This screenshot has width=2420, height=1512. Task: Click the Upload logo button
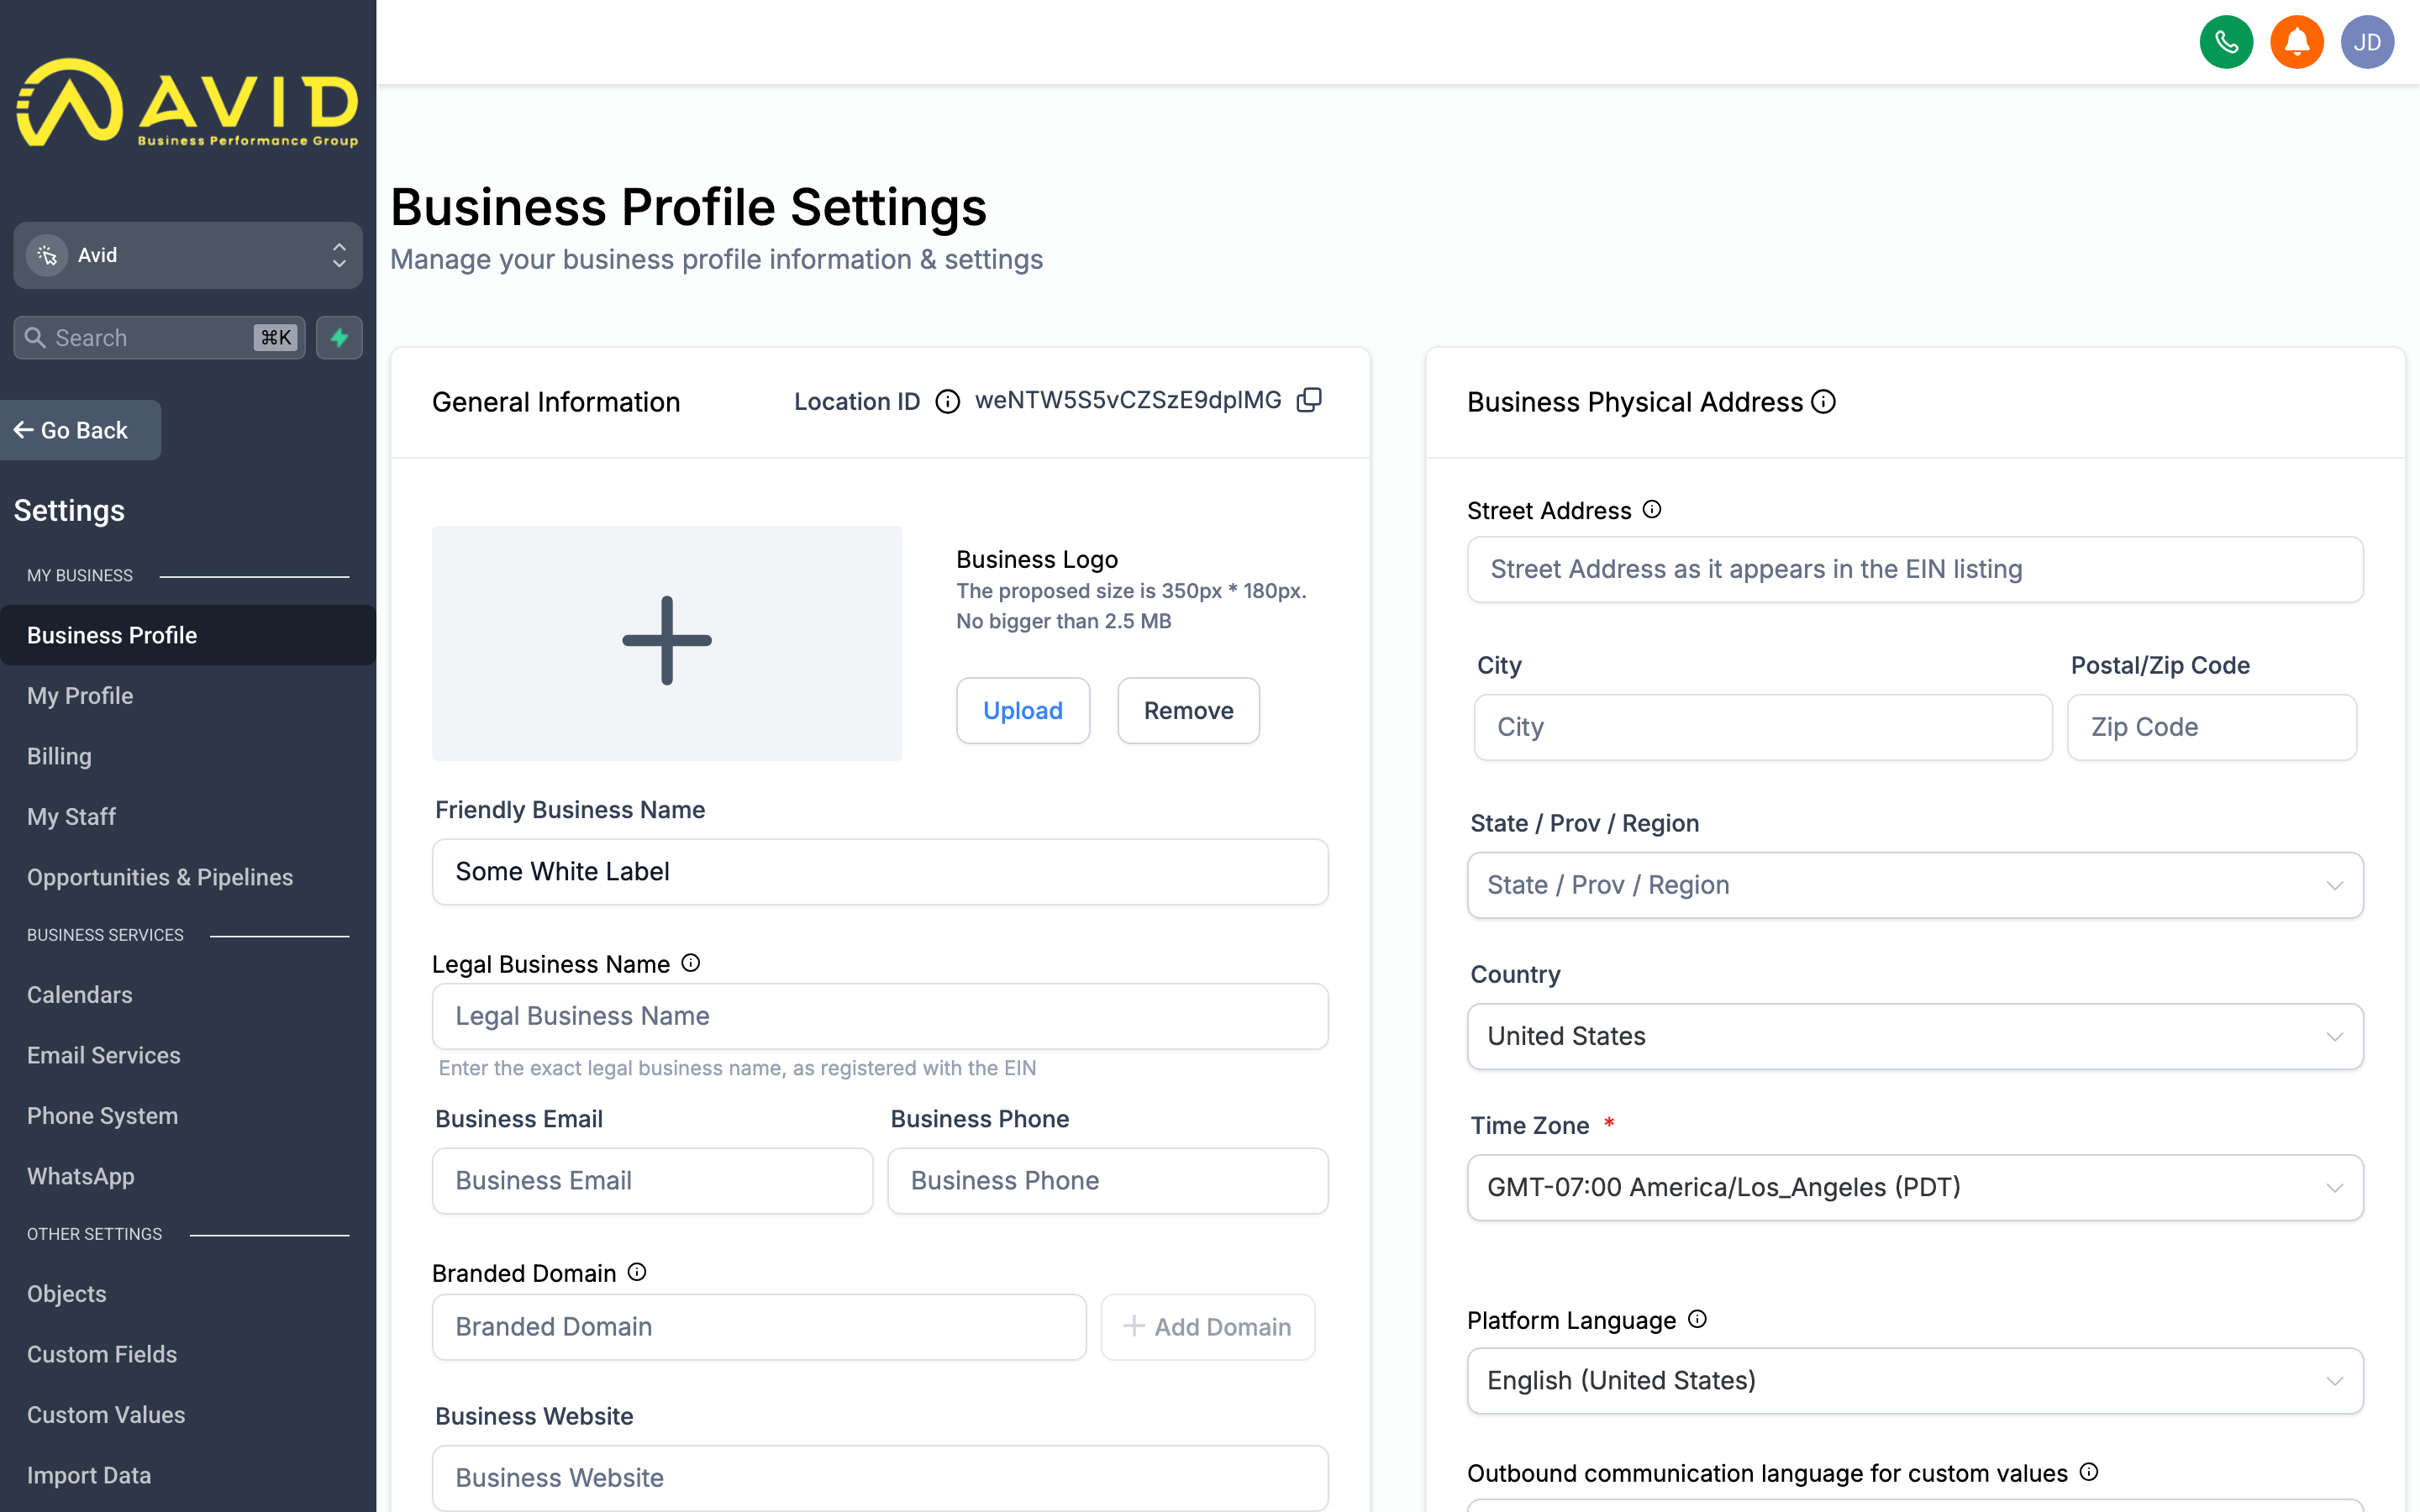click(x=1023, y=710)
